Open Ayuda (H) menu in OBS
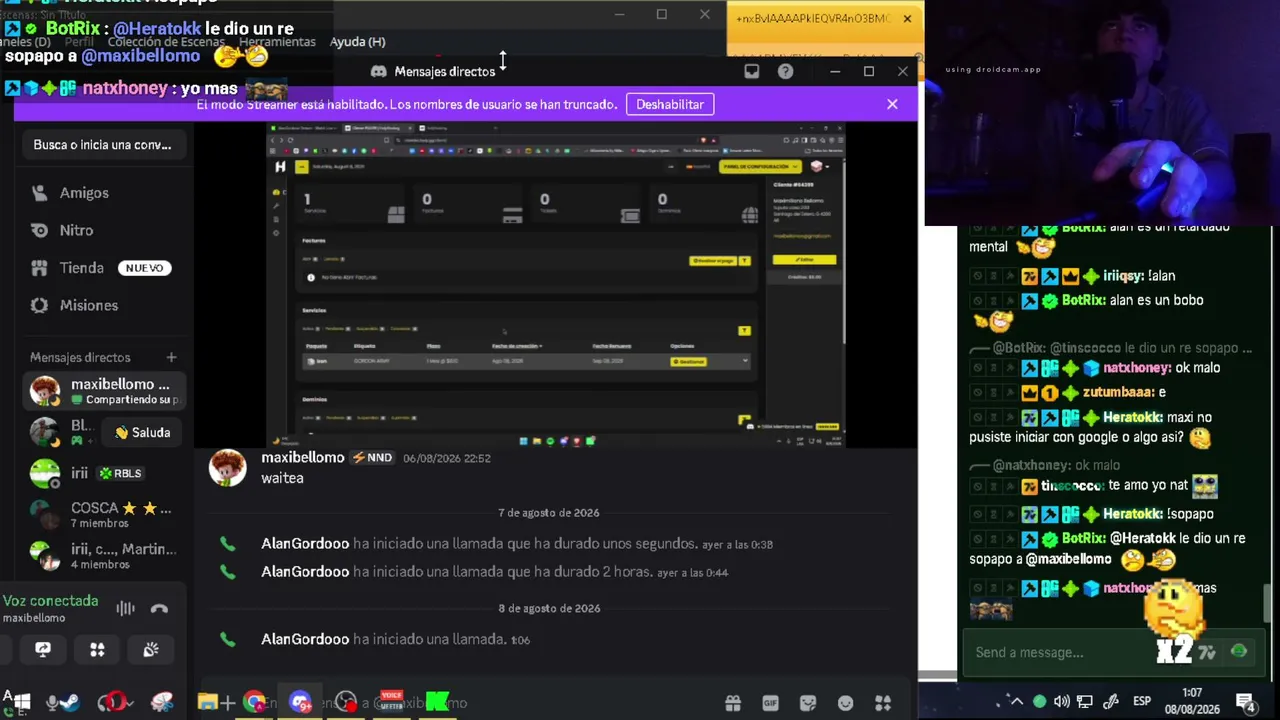This screenshot has height=720, width=1280. pyautogui.click(x=357, y=42)
